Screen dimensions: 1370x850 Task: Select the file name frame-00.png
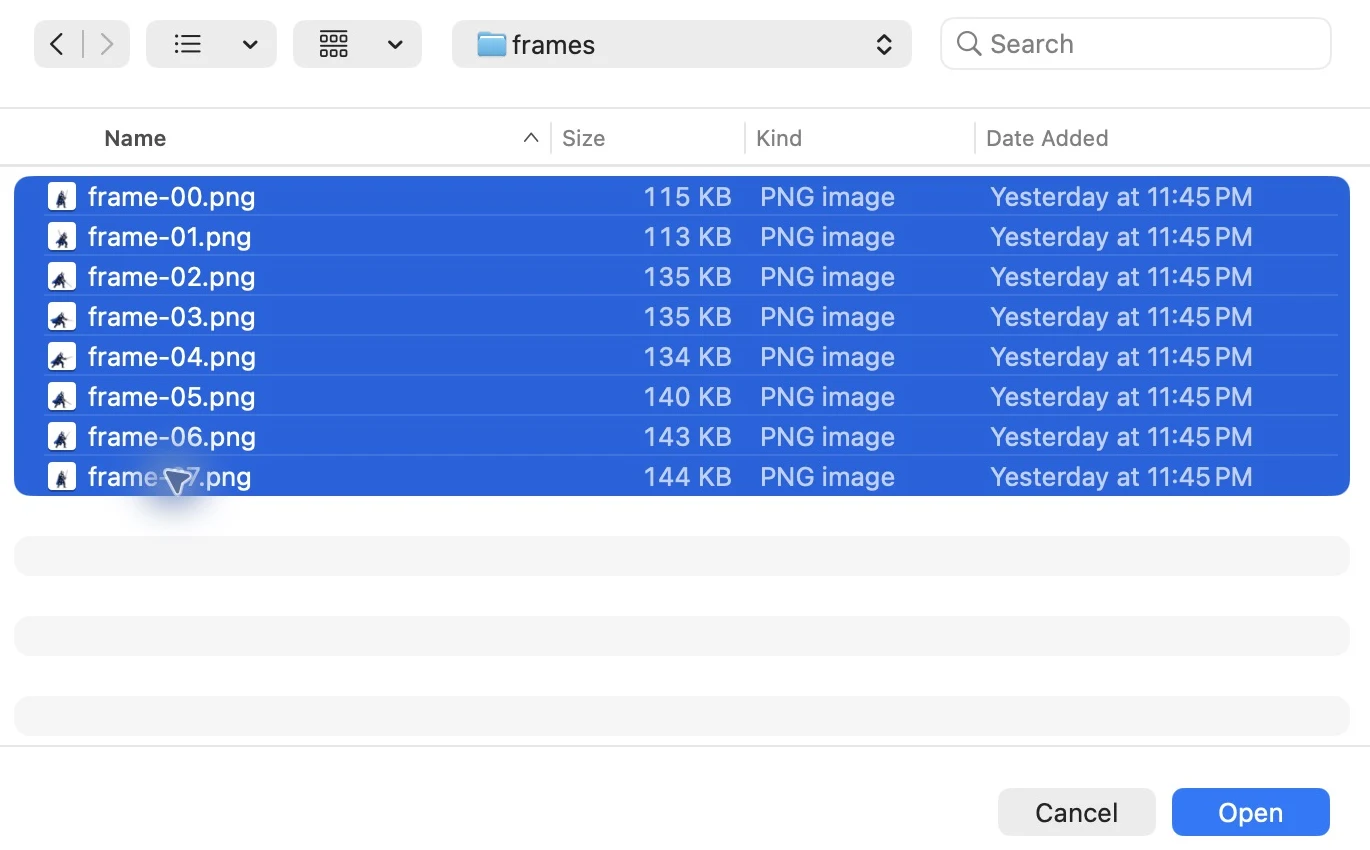coord(171,197)
